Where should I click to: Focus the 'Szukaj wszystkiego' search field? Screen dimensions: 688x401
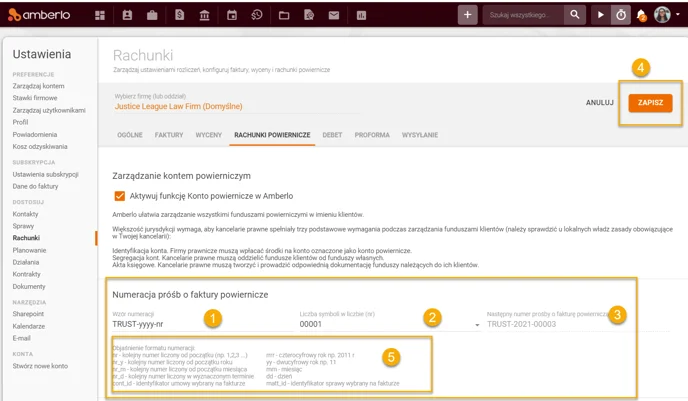[x=523, y=15]
